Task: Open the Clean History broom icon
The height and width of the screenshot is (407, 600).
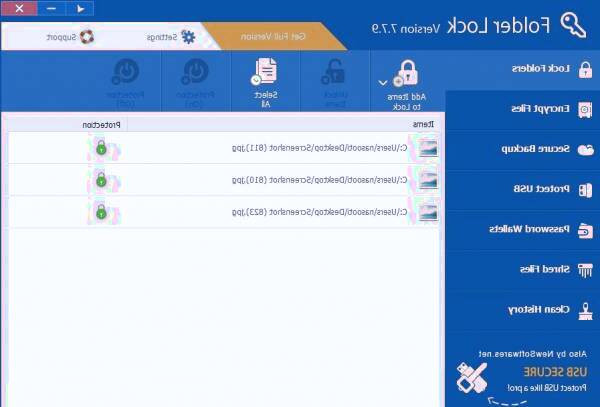Action: point(585,311)
